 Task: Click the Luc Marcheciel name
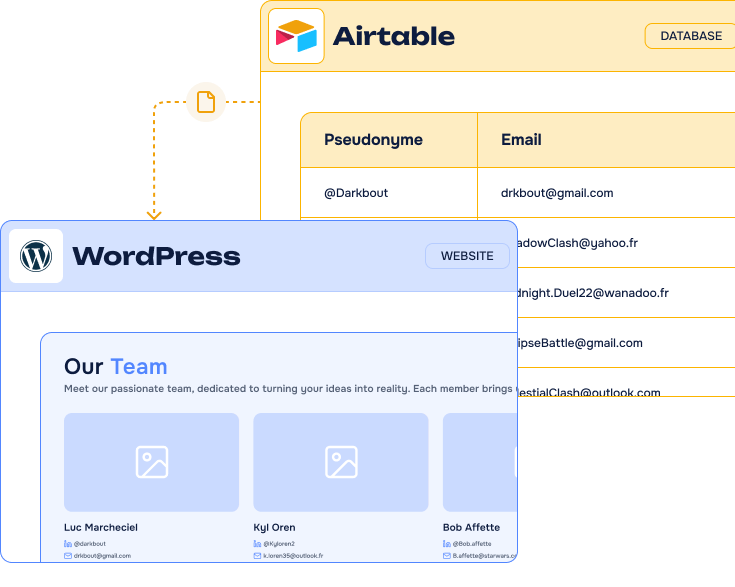click(101, 527)
